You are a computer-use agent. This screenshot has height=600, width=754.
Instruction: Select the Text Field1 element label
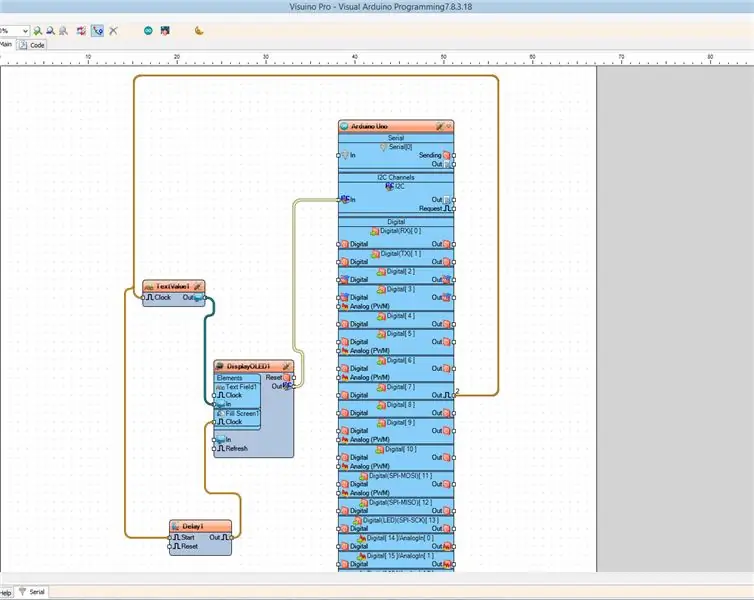(x=241, y=387)
